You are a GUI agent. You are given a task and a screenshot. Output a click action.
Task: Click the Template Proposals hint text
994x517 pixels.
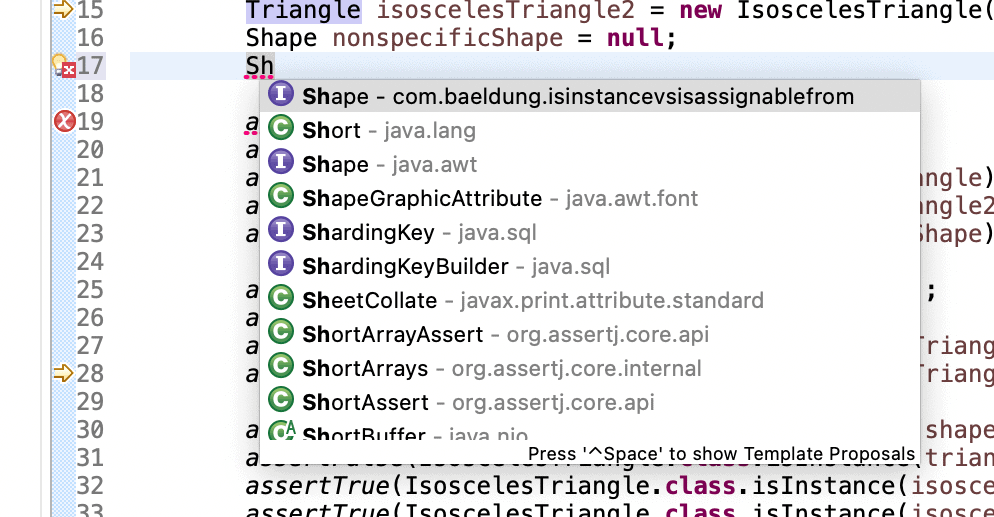[x=721, y=454]
